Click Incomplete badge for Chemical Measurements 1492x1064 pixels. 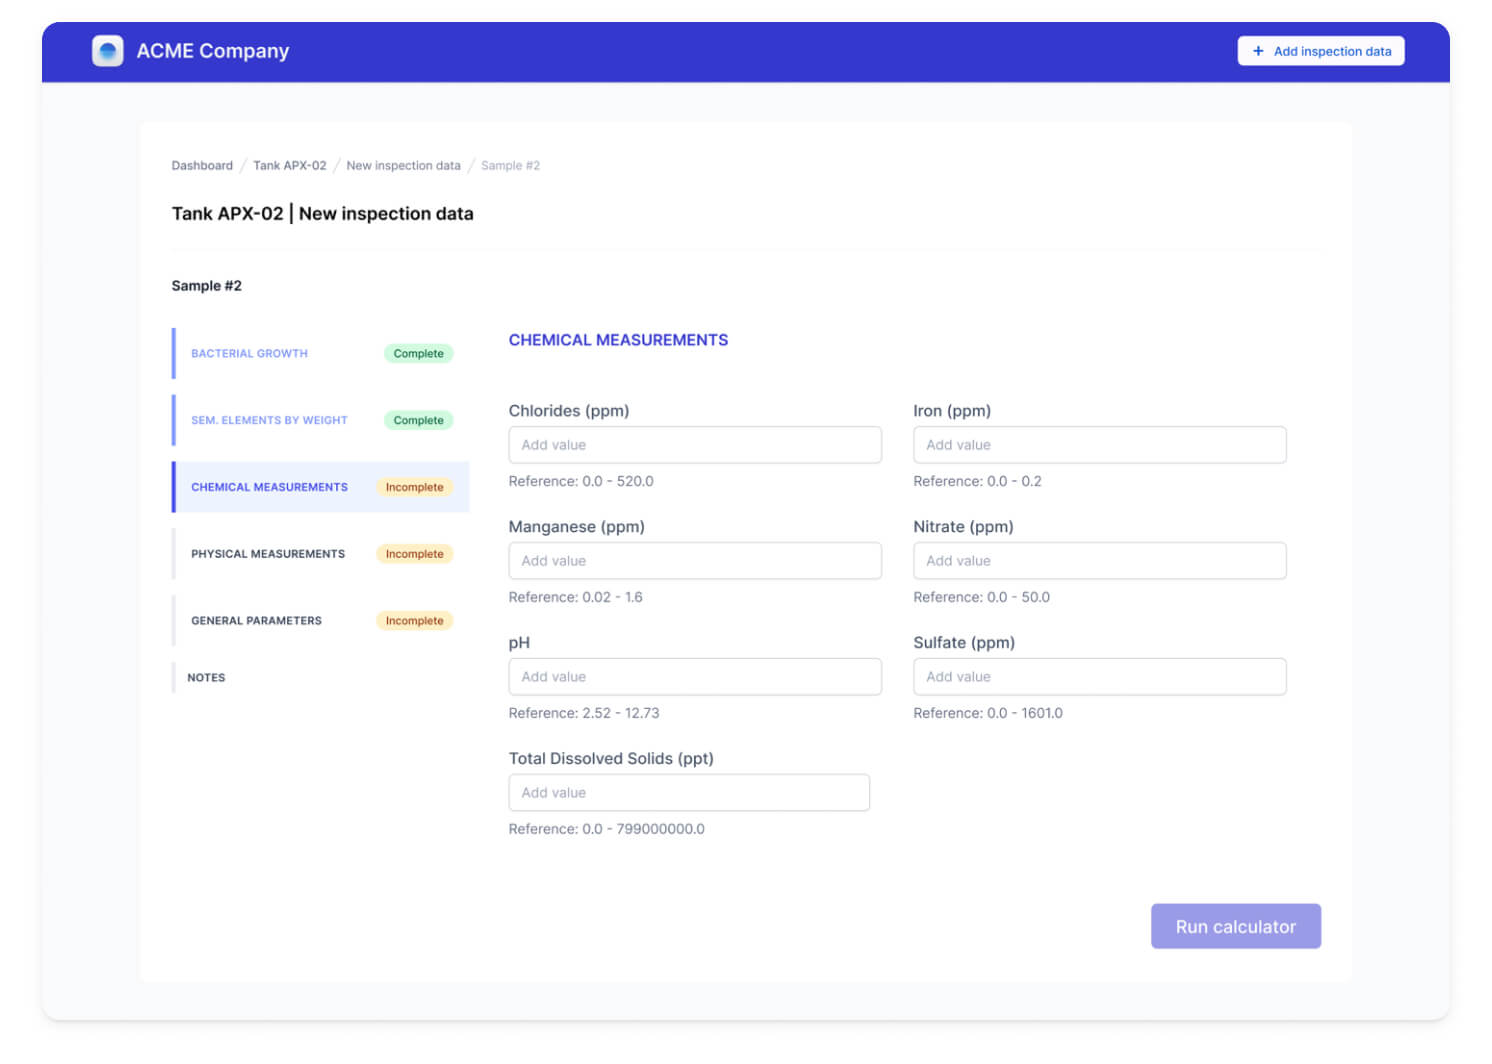414,488
